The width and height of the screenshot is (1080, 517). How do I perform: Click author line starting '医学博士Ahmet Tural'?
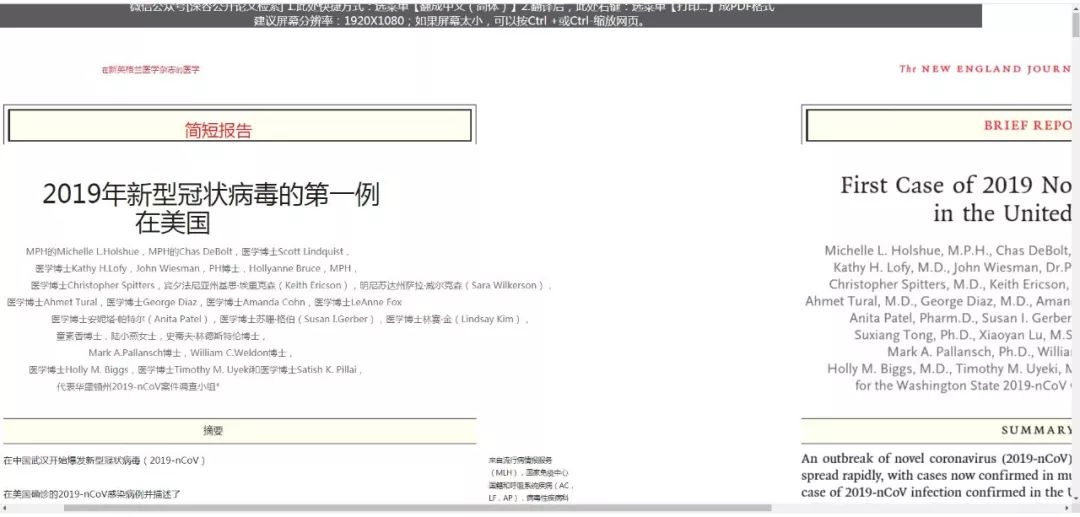pyautogui.click(x=205, y=302)
